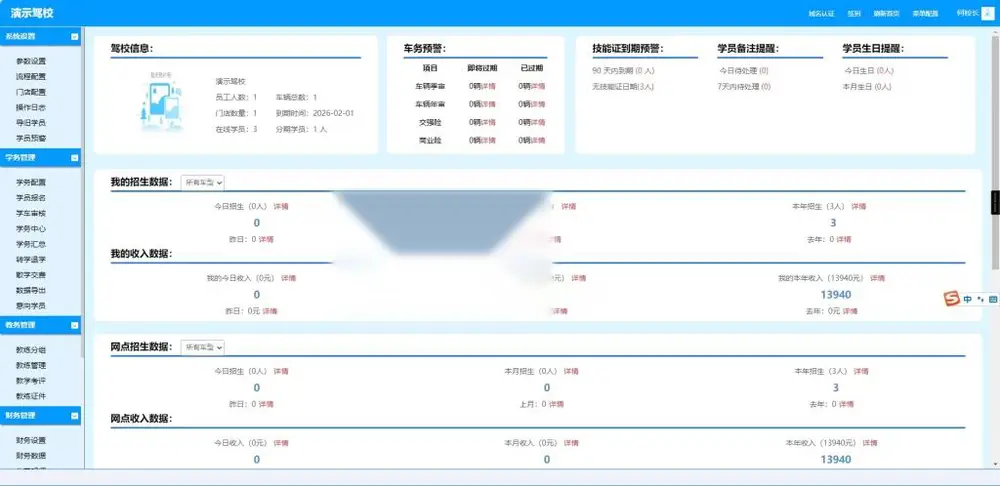Click 域名认证 in the top bar

click(x=821, y=13)
